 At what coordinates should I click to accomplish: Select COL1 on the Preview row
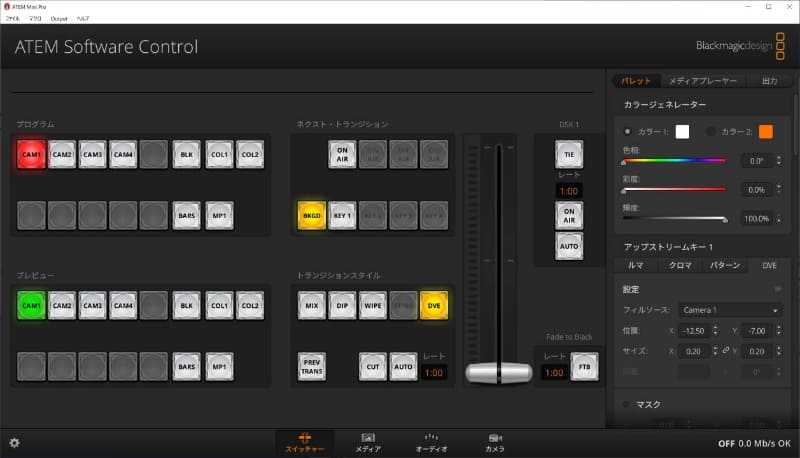coord(219,305)
